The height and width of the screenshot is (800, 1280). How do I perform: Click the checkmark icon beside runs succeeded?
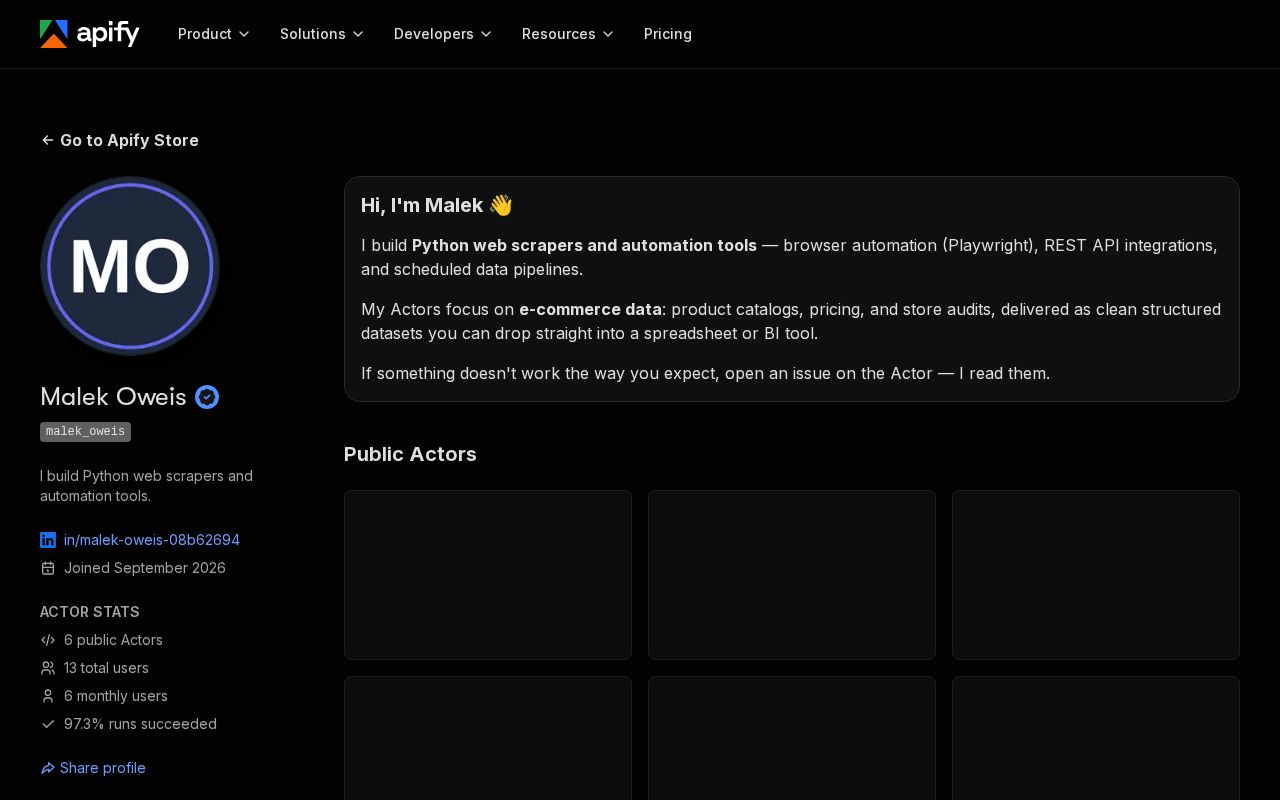48,724
